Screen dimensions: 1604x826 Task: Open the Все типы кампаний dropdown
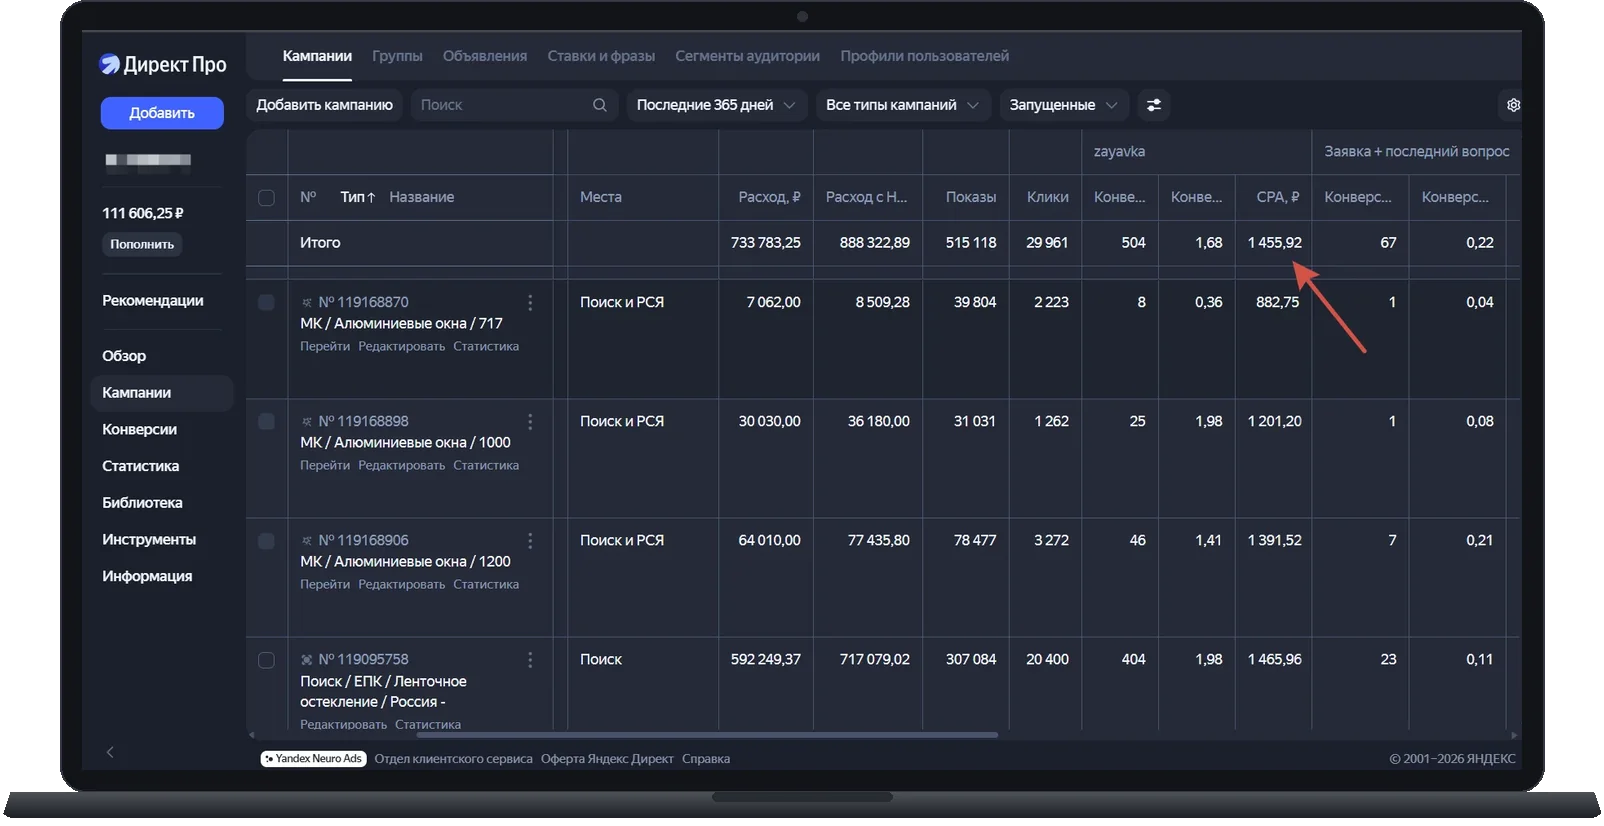(x=903, y=105)
